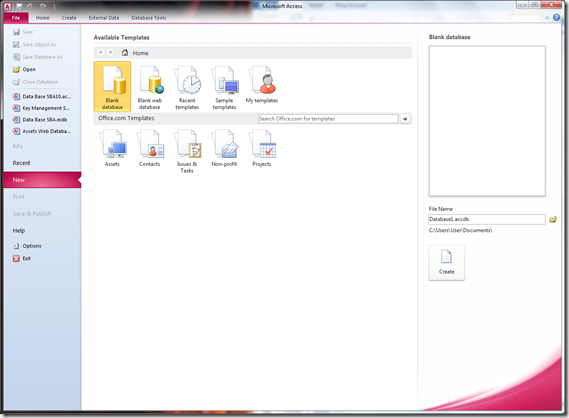
Task: Choose the Non-profit template
Action: [x=224, y=148]
